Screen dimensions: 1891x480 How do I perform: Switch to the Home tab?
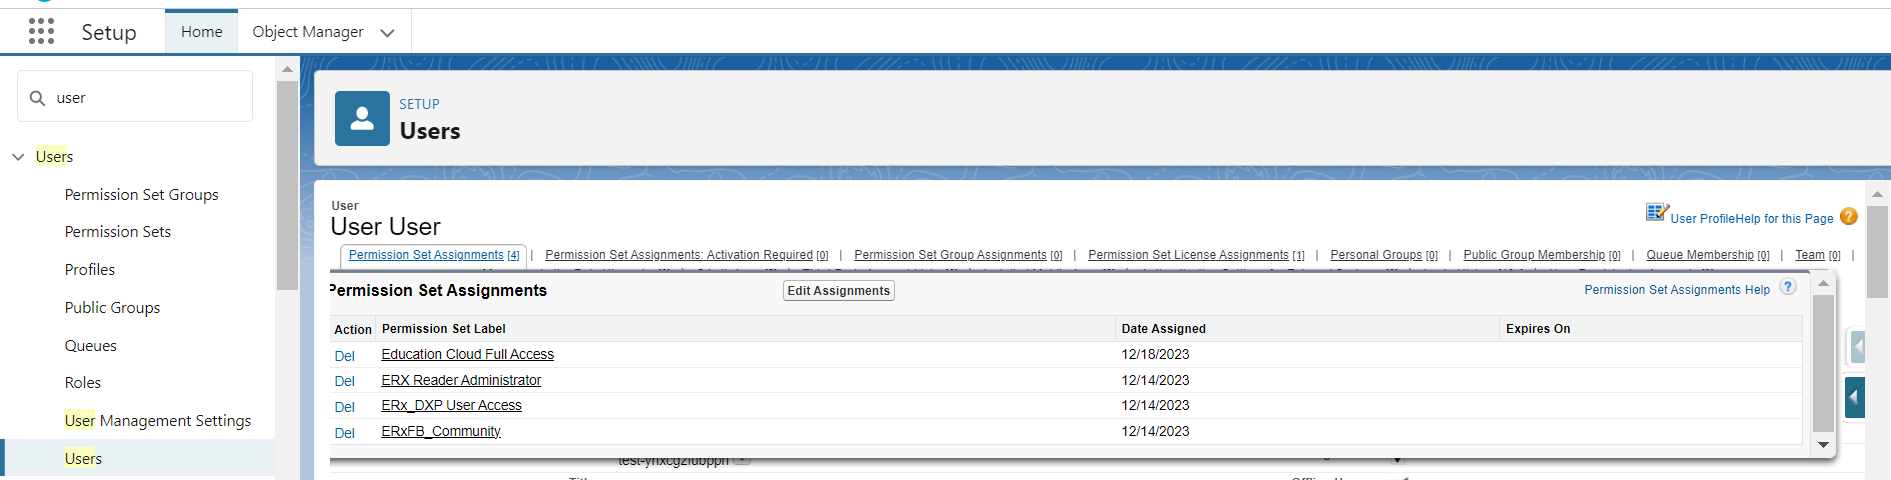click(201, 32)
